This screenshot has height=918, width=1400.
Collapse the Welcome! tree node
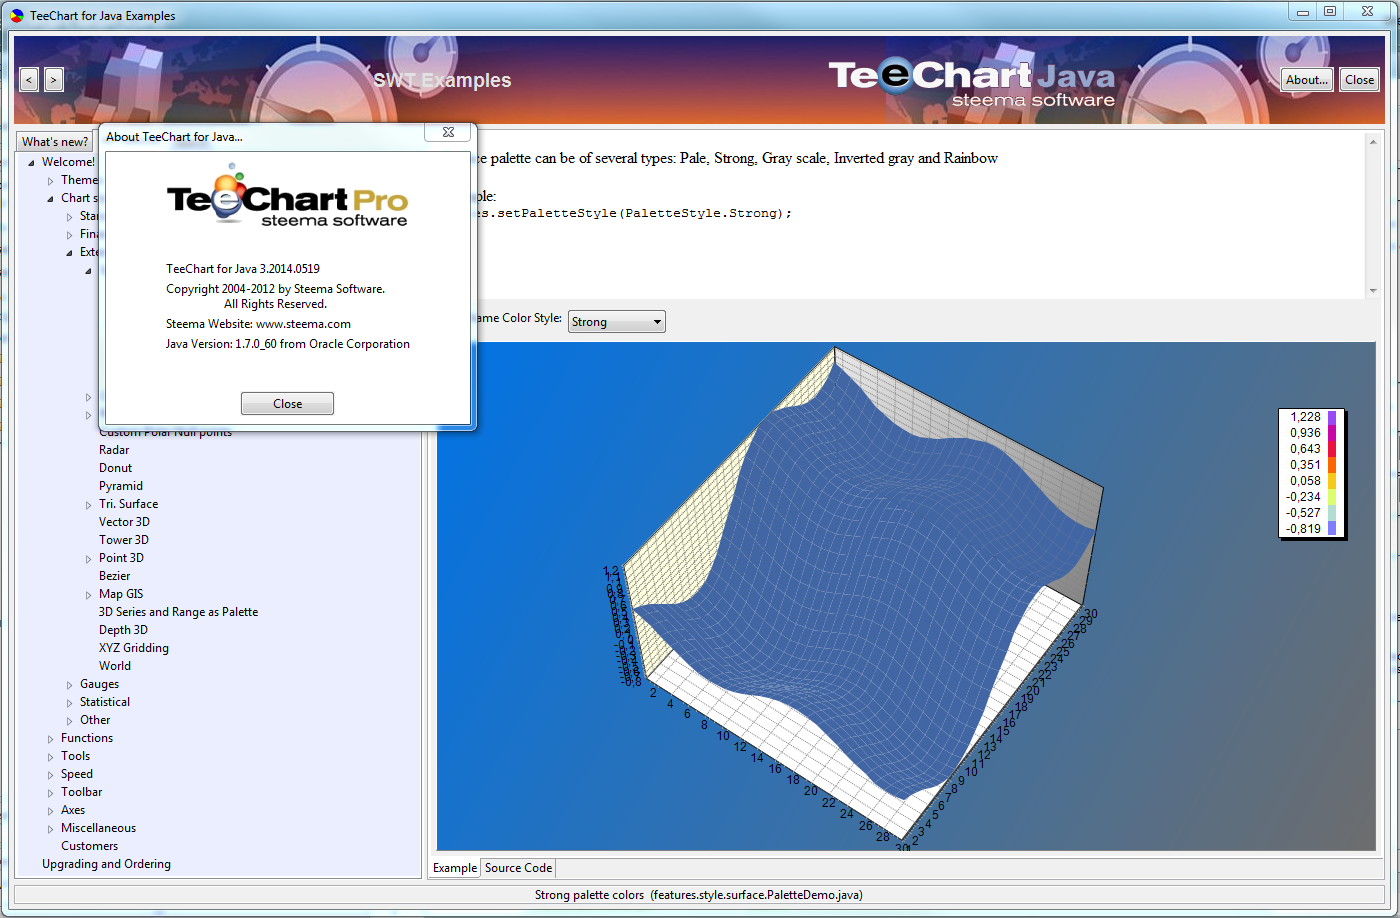tap(32, 162)
